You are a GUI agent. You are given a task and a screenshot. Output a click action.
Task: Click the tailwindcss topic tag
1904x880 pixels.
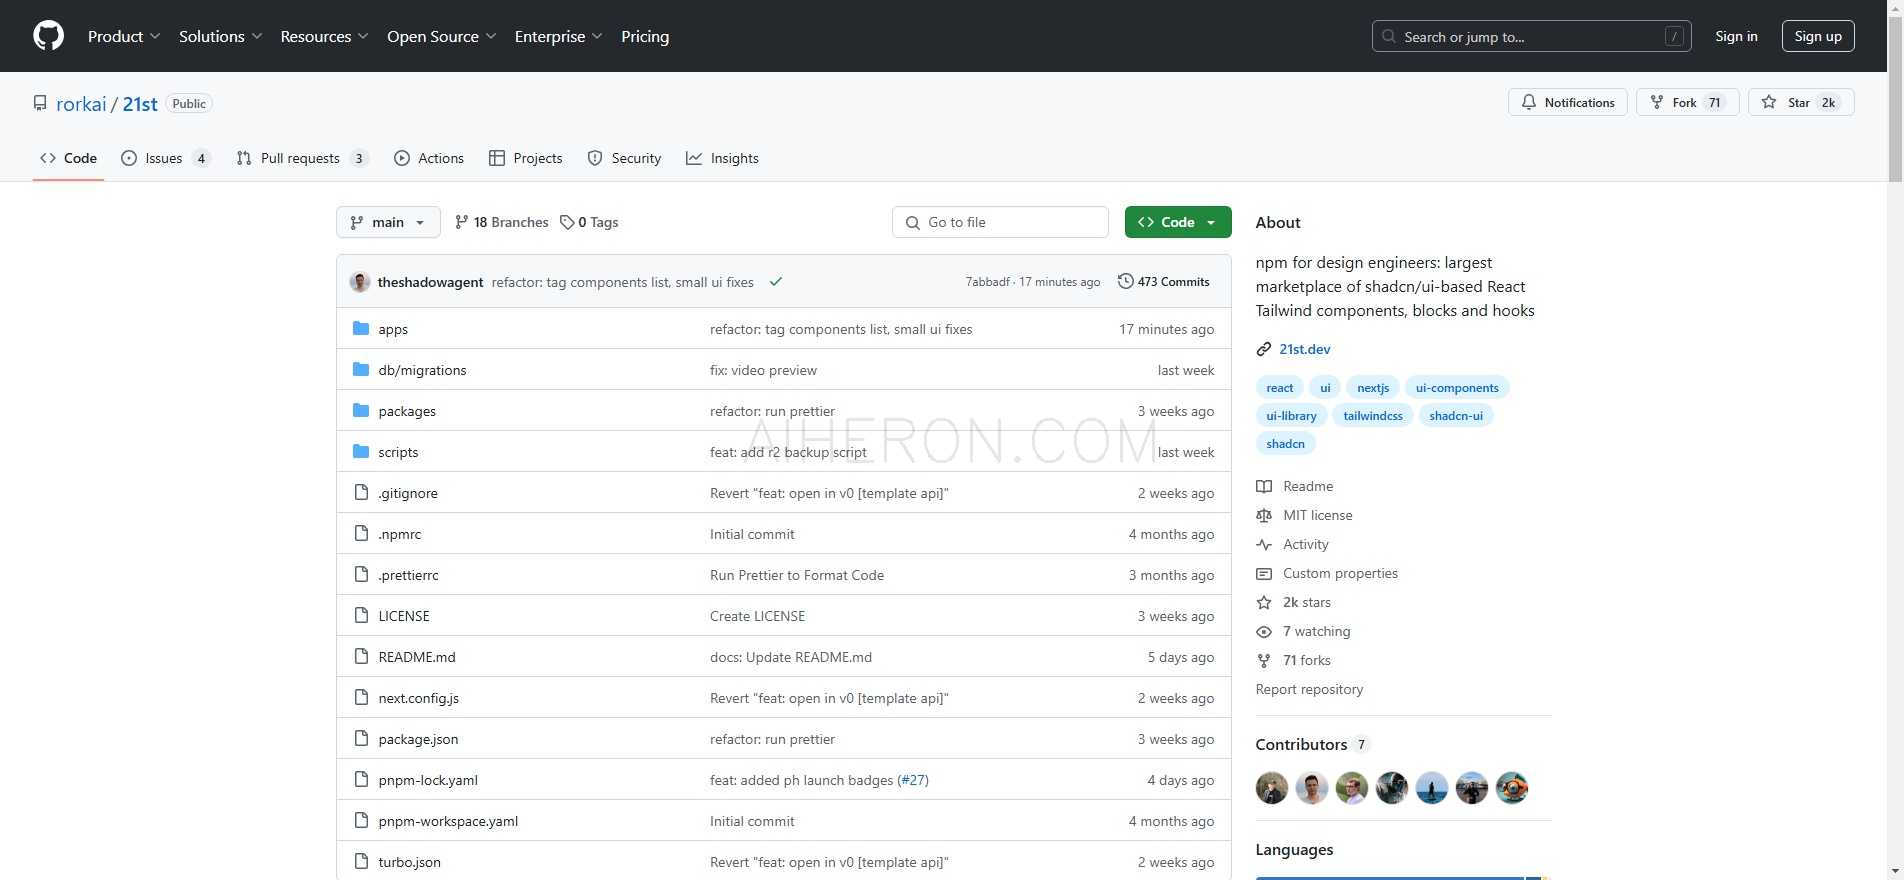pos(1373,416)
